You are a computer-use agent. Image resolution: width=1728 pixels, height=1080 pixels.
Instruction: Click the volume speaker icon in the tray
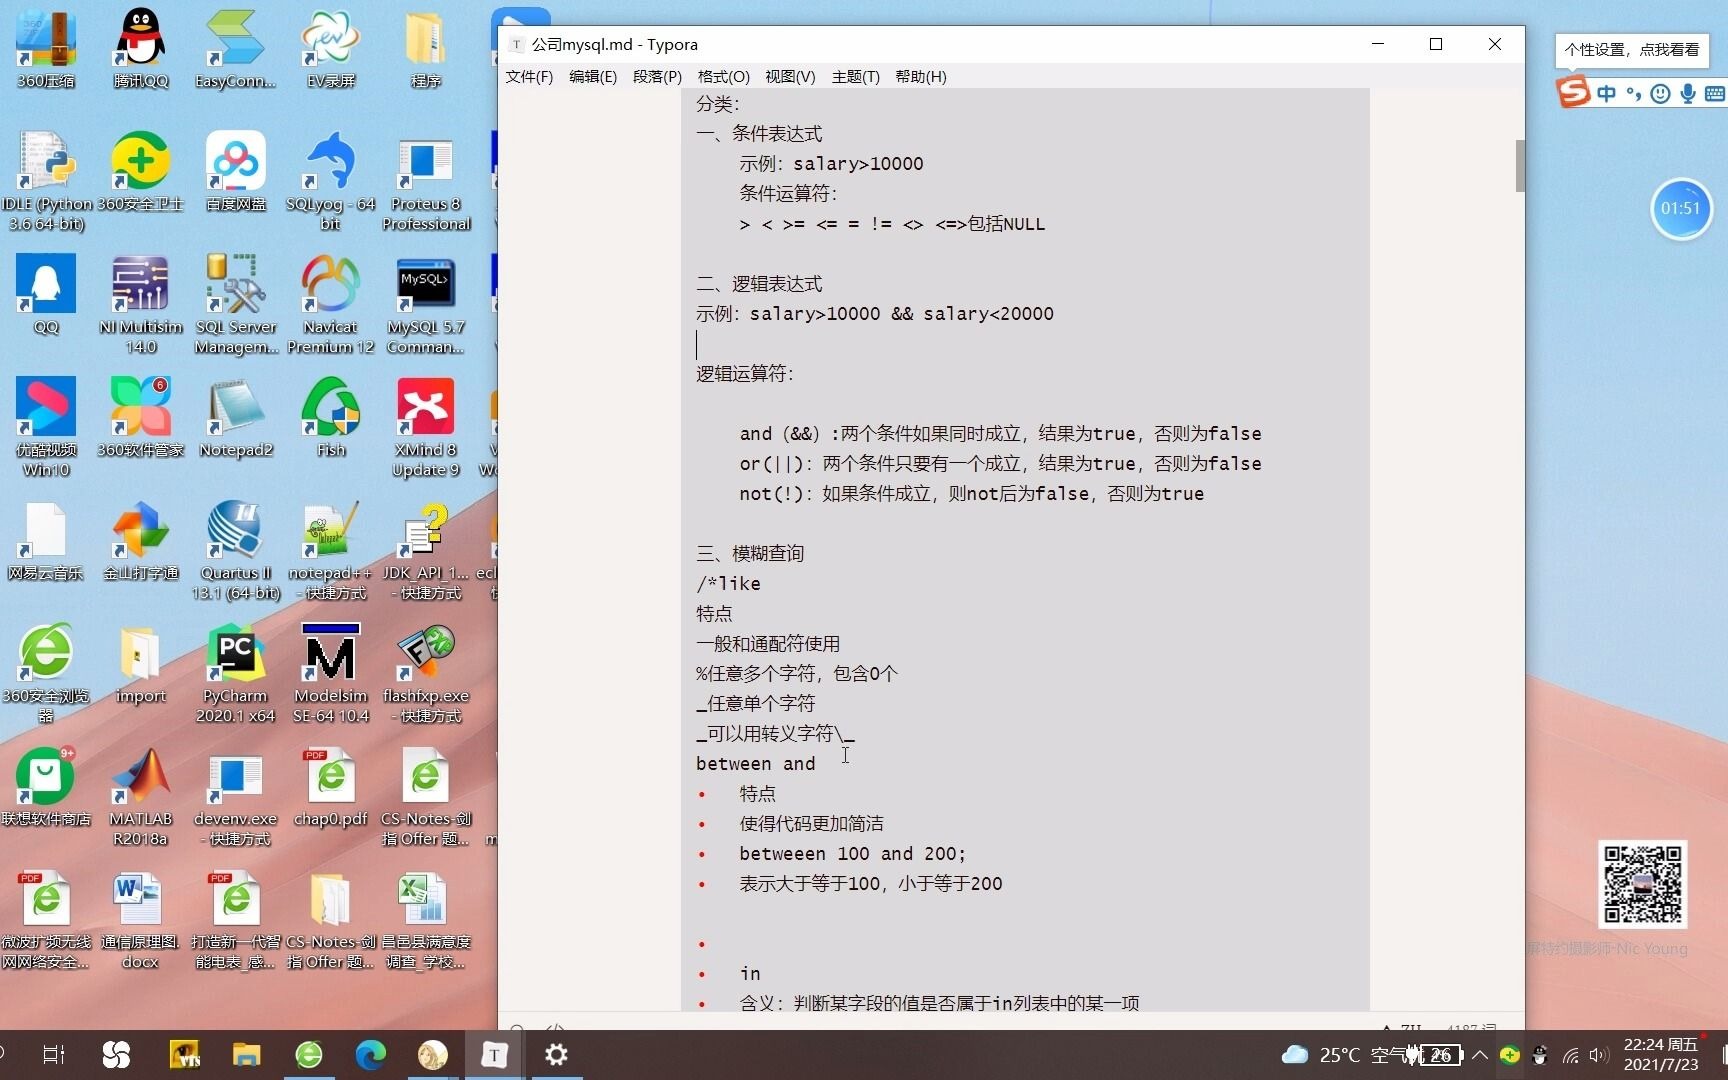pos(1598,1055)
